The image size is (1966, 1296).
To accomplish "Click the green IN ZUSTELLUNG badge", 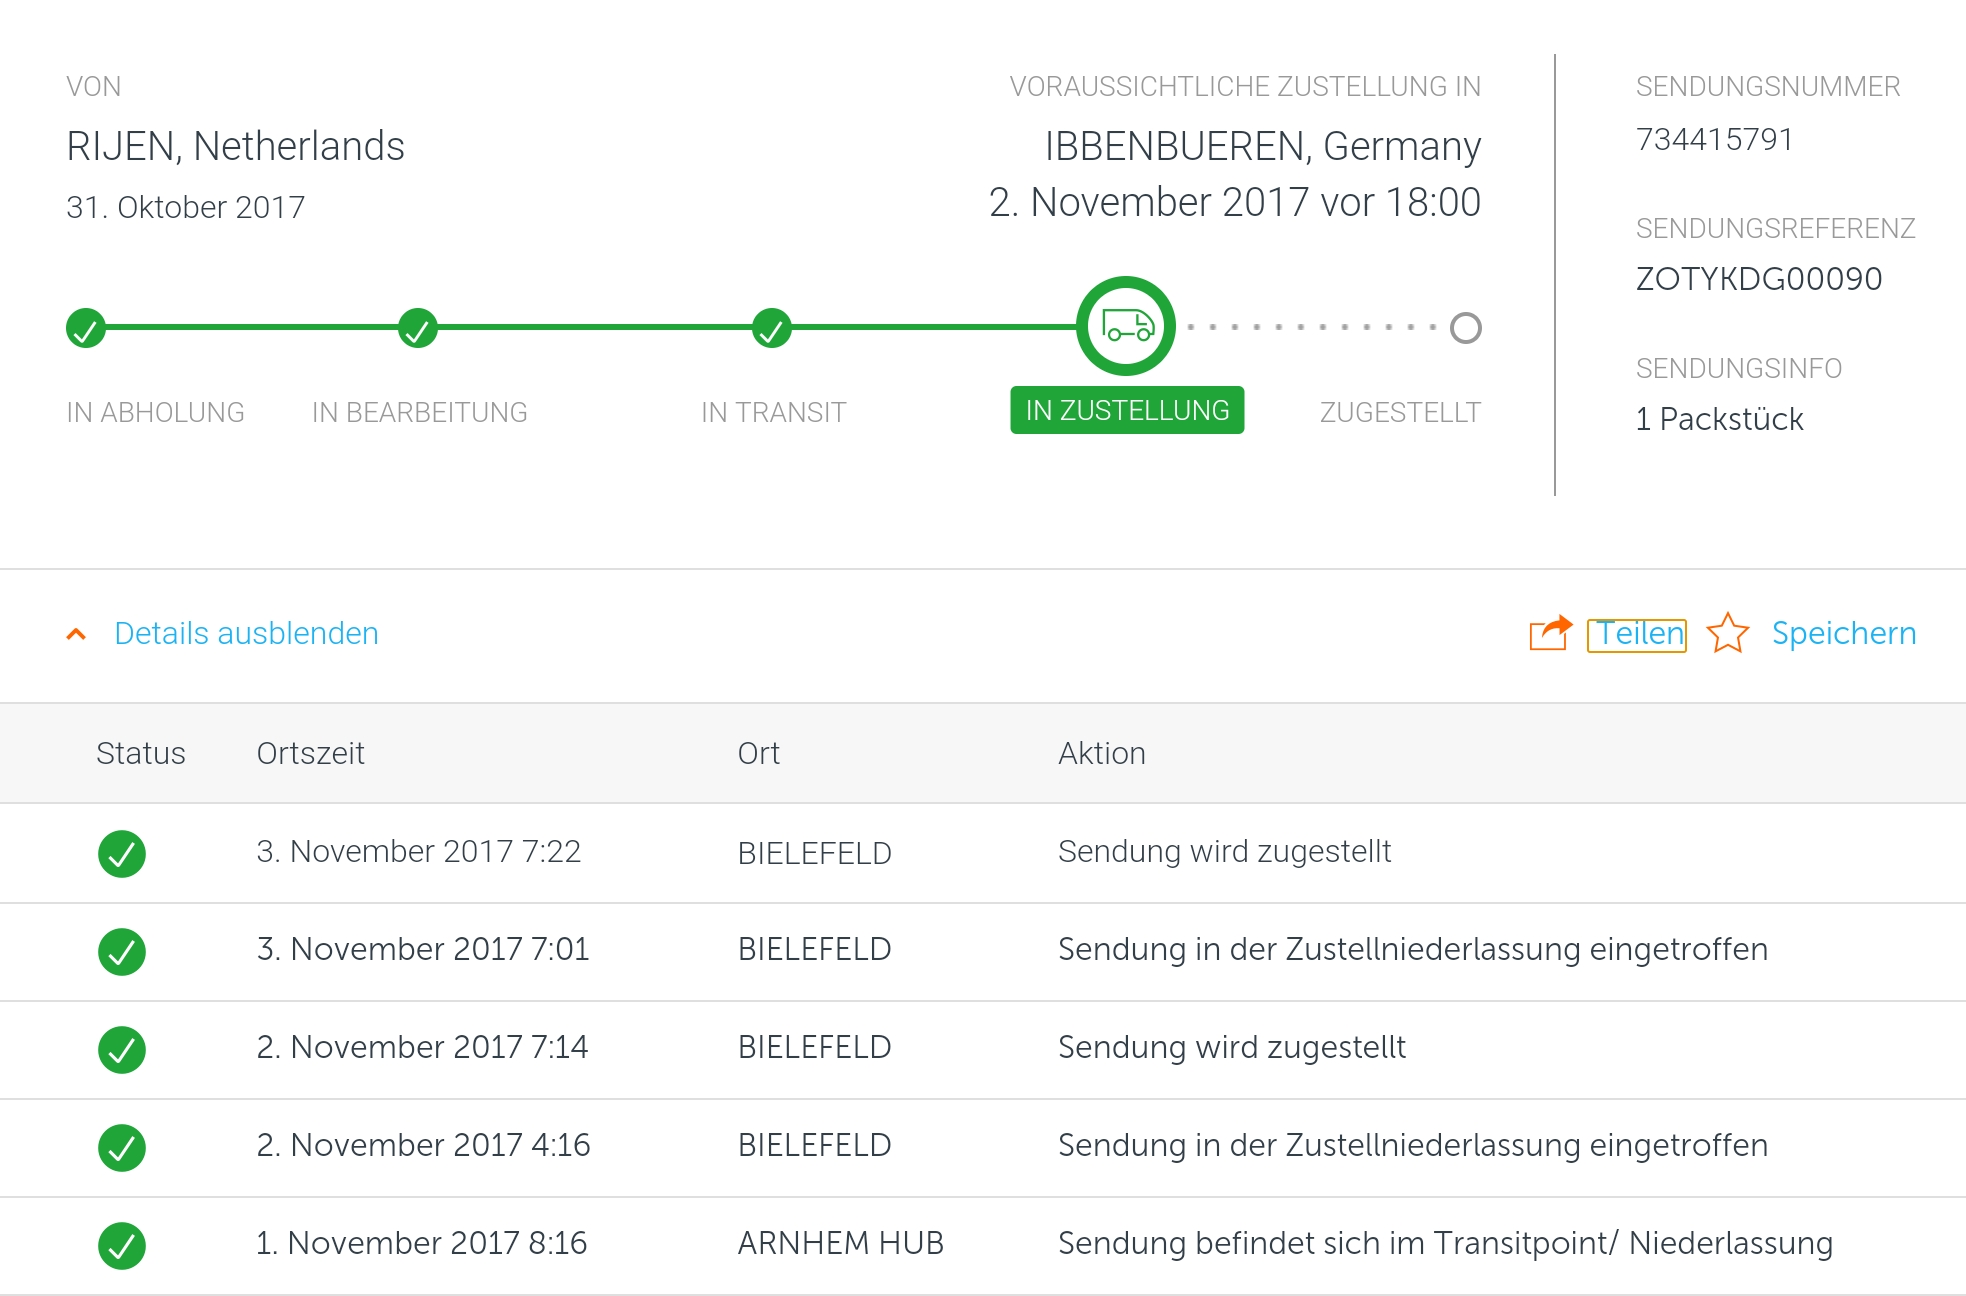I will point(1127,410).
